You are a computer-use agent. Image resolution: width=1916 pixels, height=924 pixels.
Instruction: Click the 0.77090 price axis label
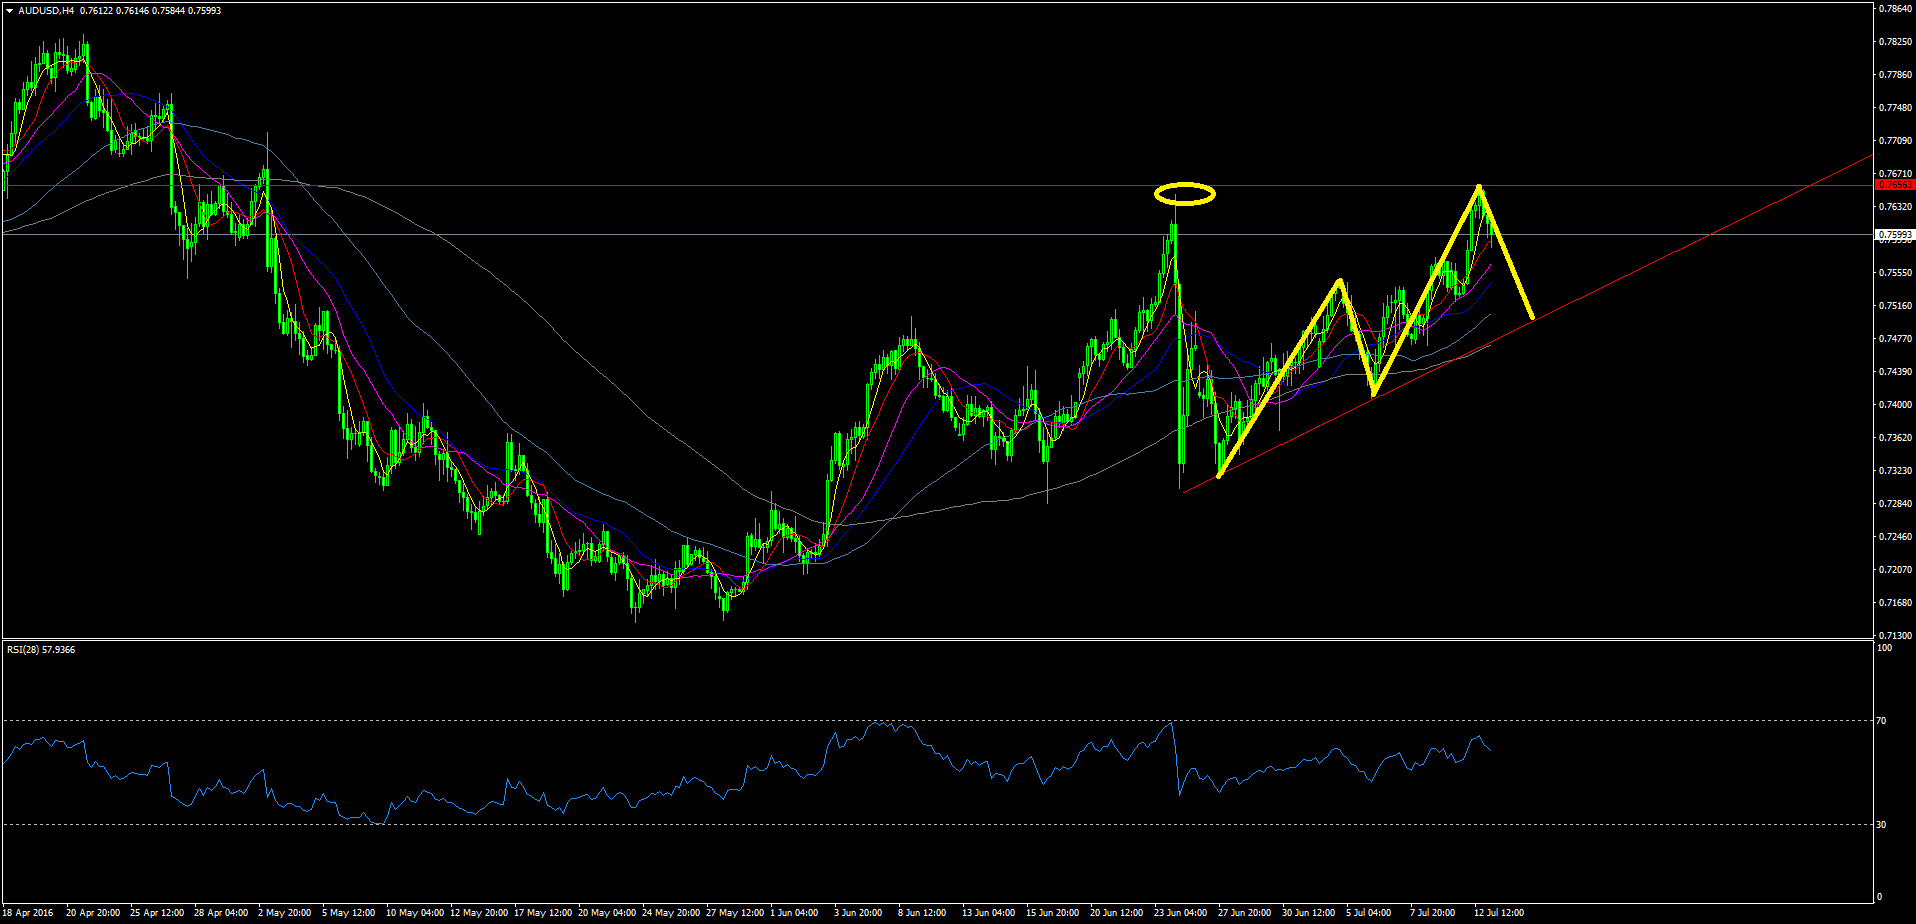pyautogui.click(x=1896, y=141)
